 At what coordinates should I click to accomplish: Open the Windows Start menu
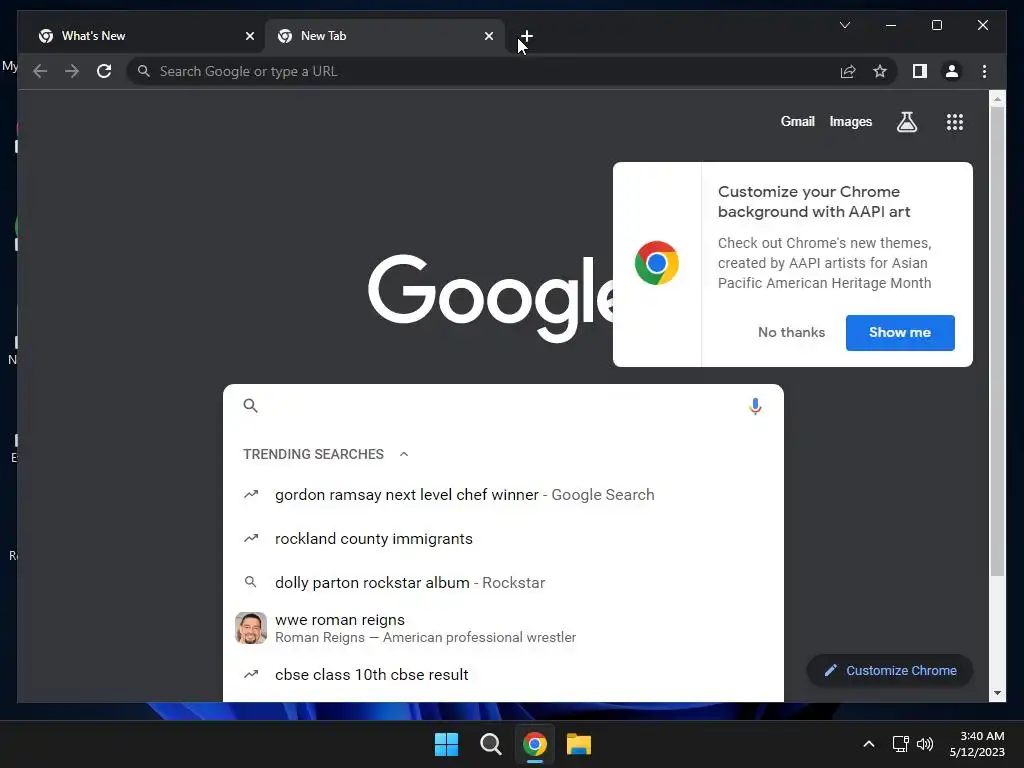(446, 744)
